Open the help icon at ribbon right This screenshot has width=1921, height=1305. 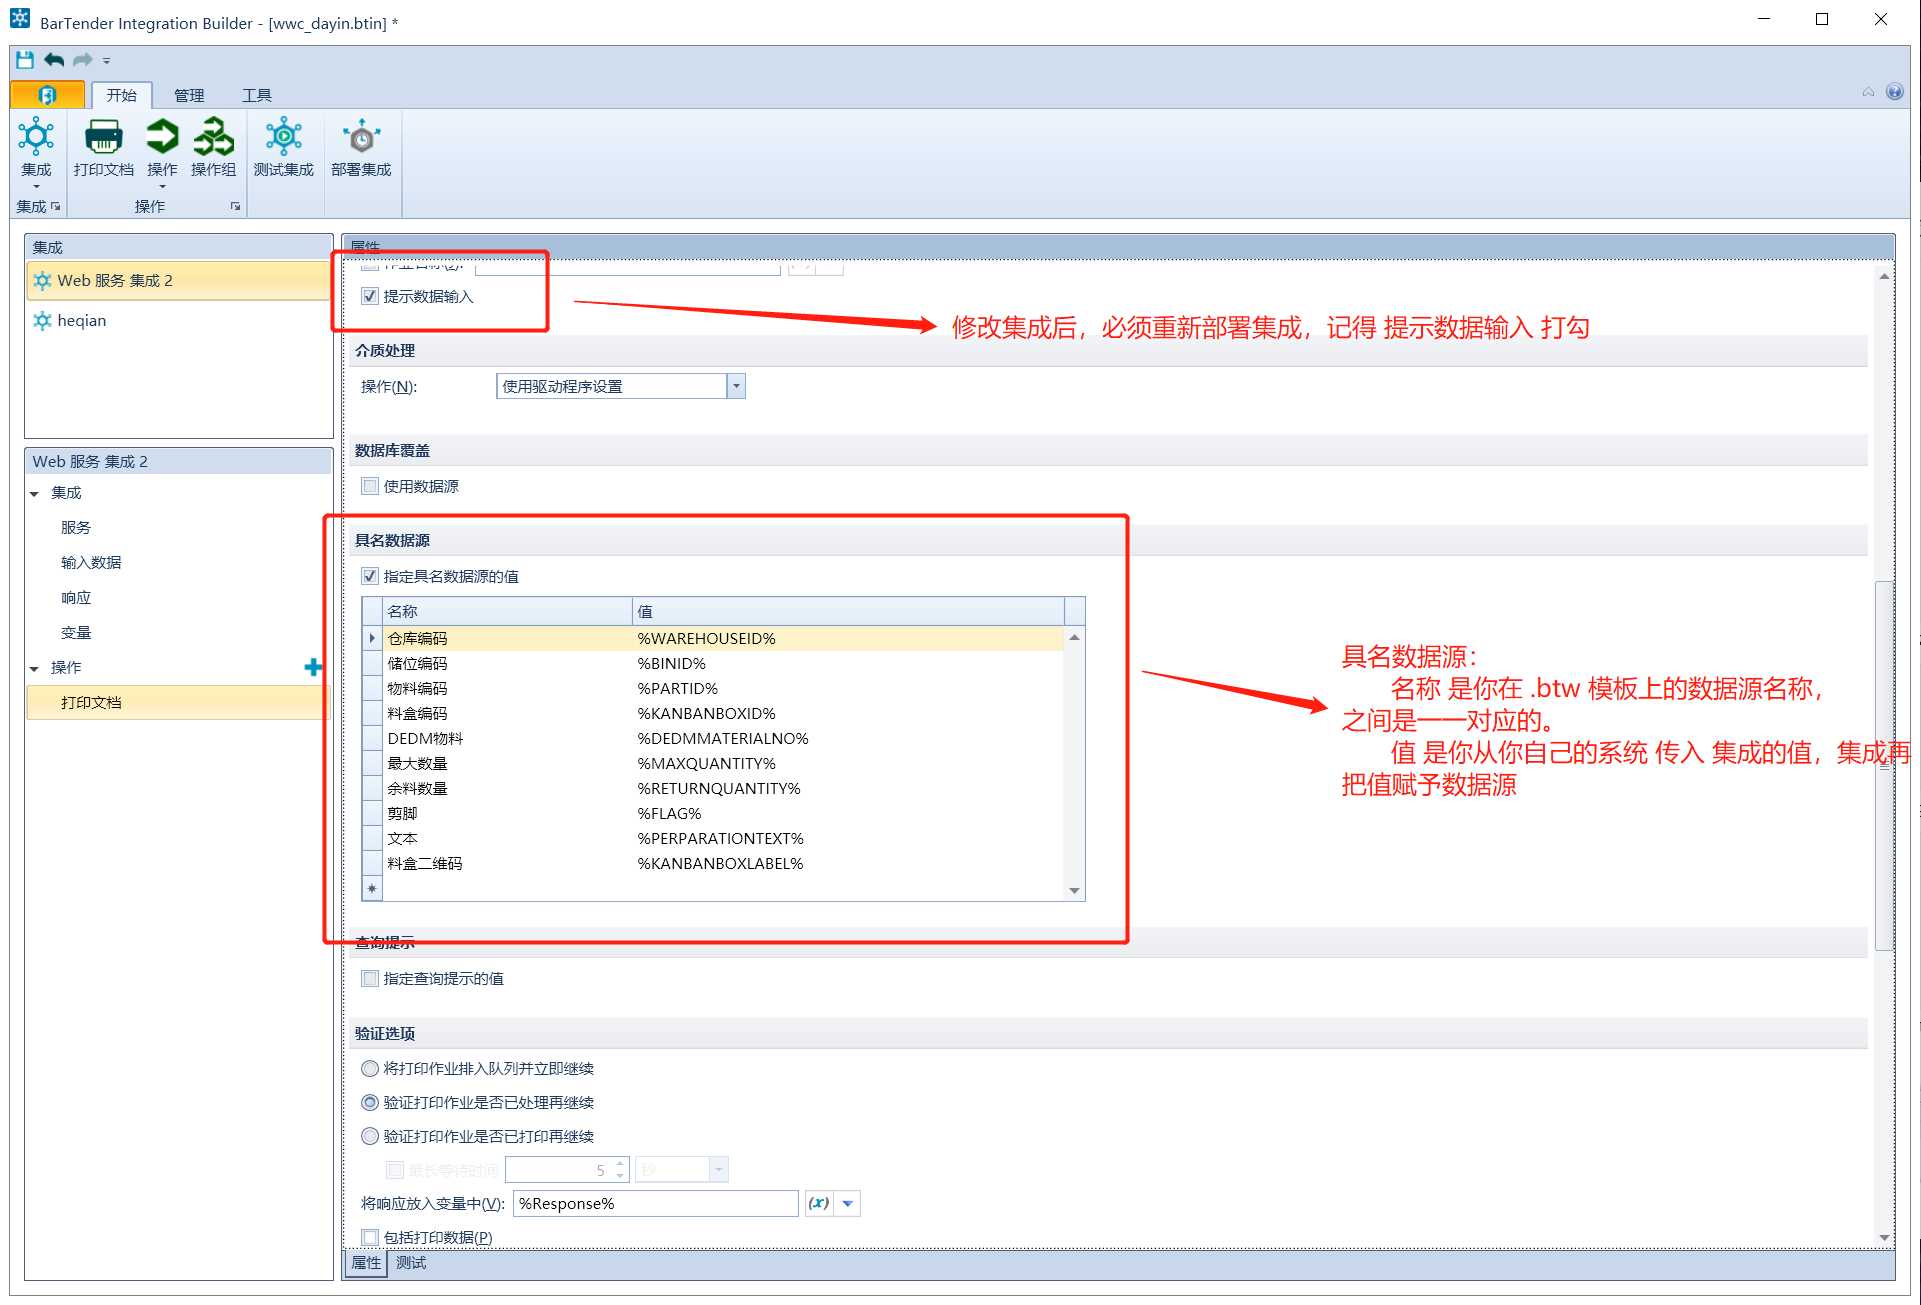click(x=1894, y=92)
